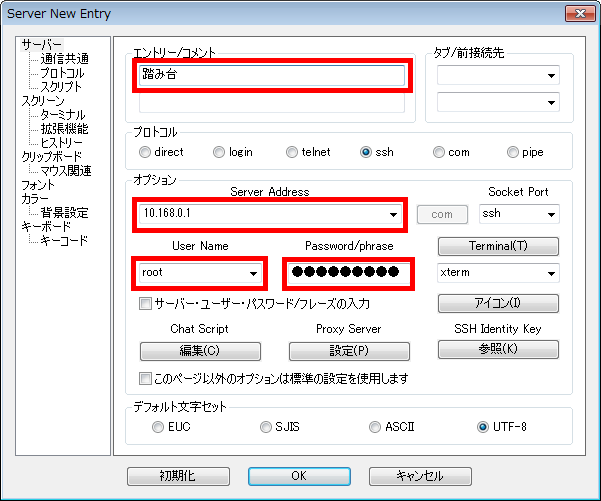Open Proxy Server 設定(P) button
This screenshot has height=501, width=601.
coord(349,351)
